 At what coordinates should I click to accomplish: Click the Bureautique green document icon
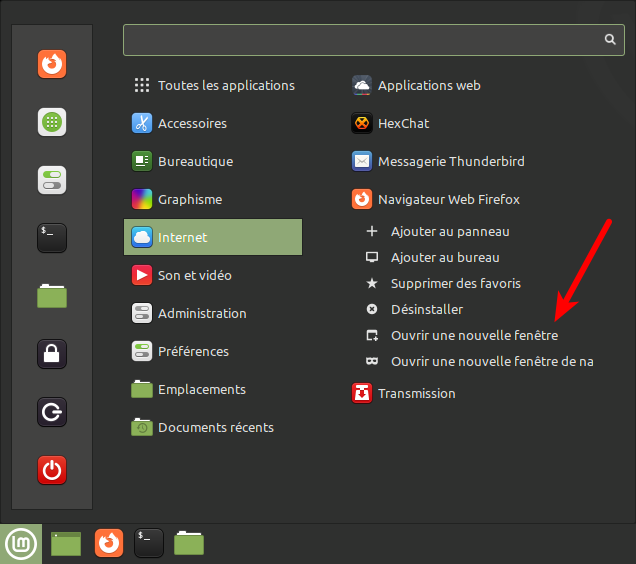142,161
